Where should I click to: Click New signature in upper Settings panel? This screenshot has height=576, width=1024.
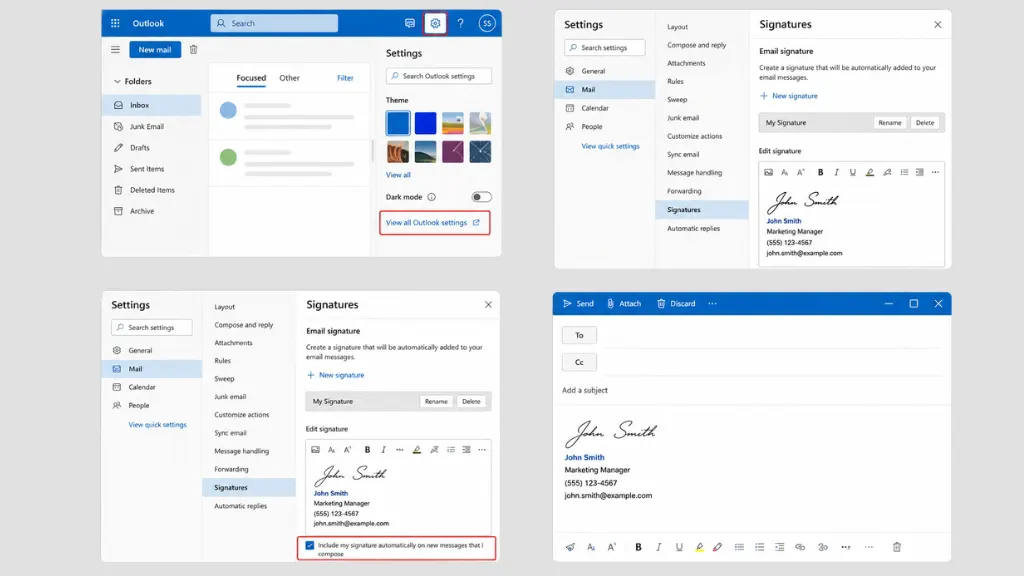tap(789, 96)
